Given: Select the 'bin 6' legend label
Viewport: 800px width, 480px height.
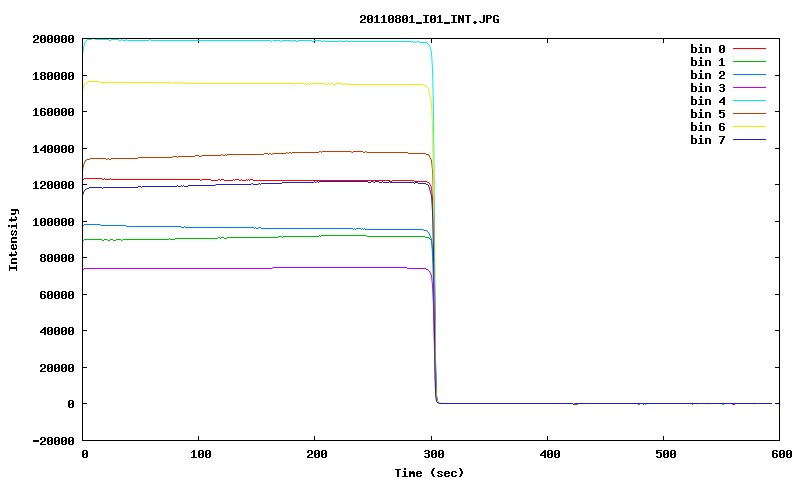Looking at the screenshot, I should 708,127.
